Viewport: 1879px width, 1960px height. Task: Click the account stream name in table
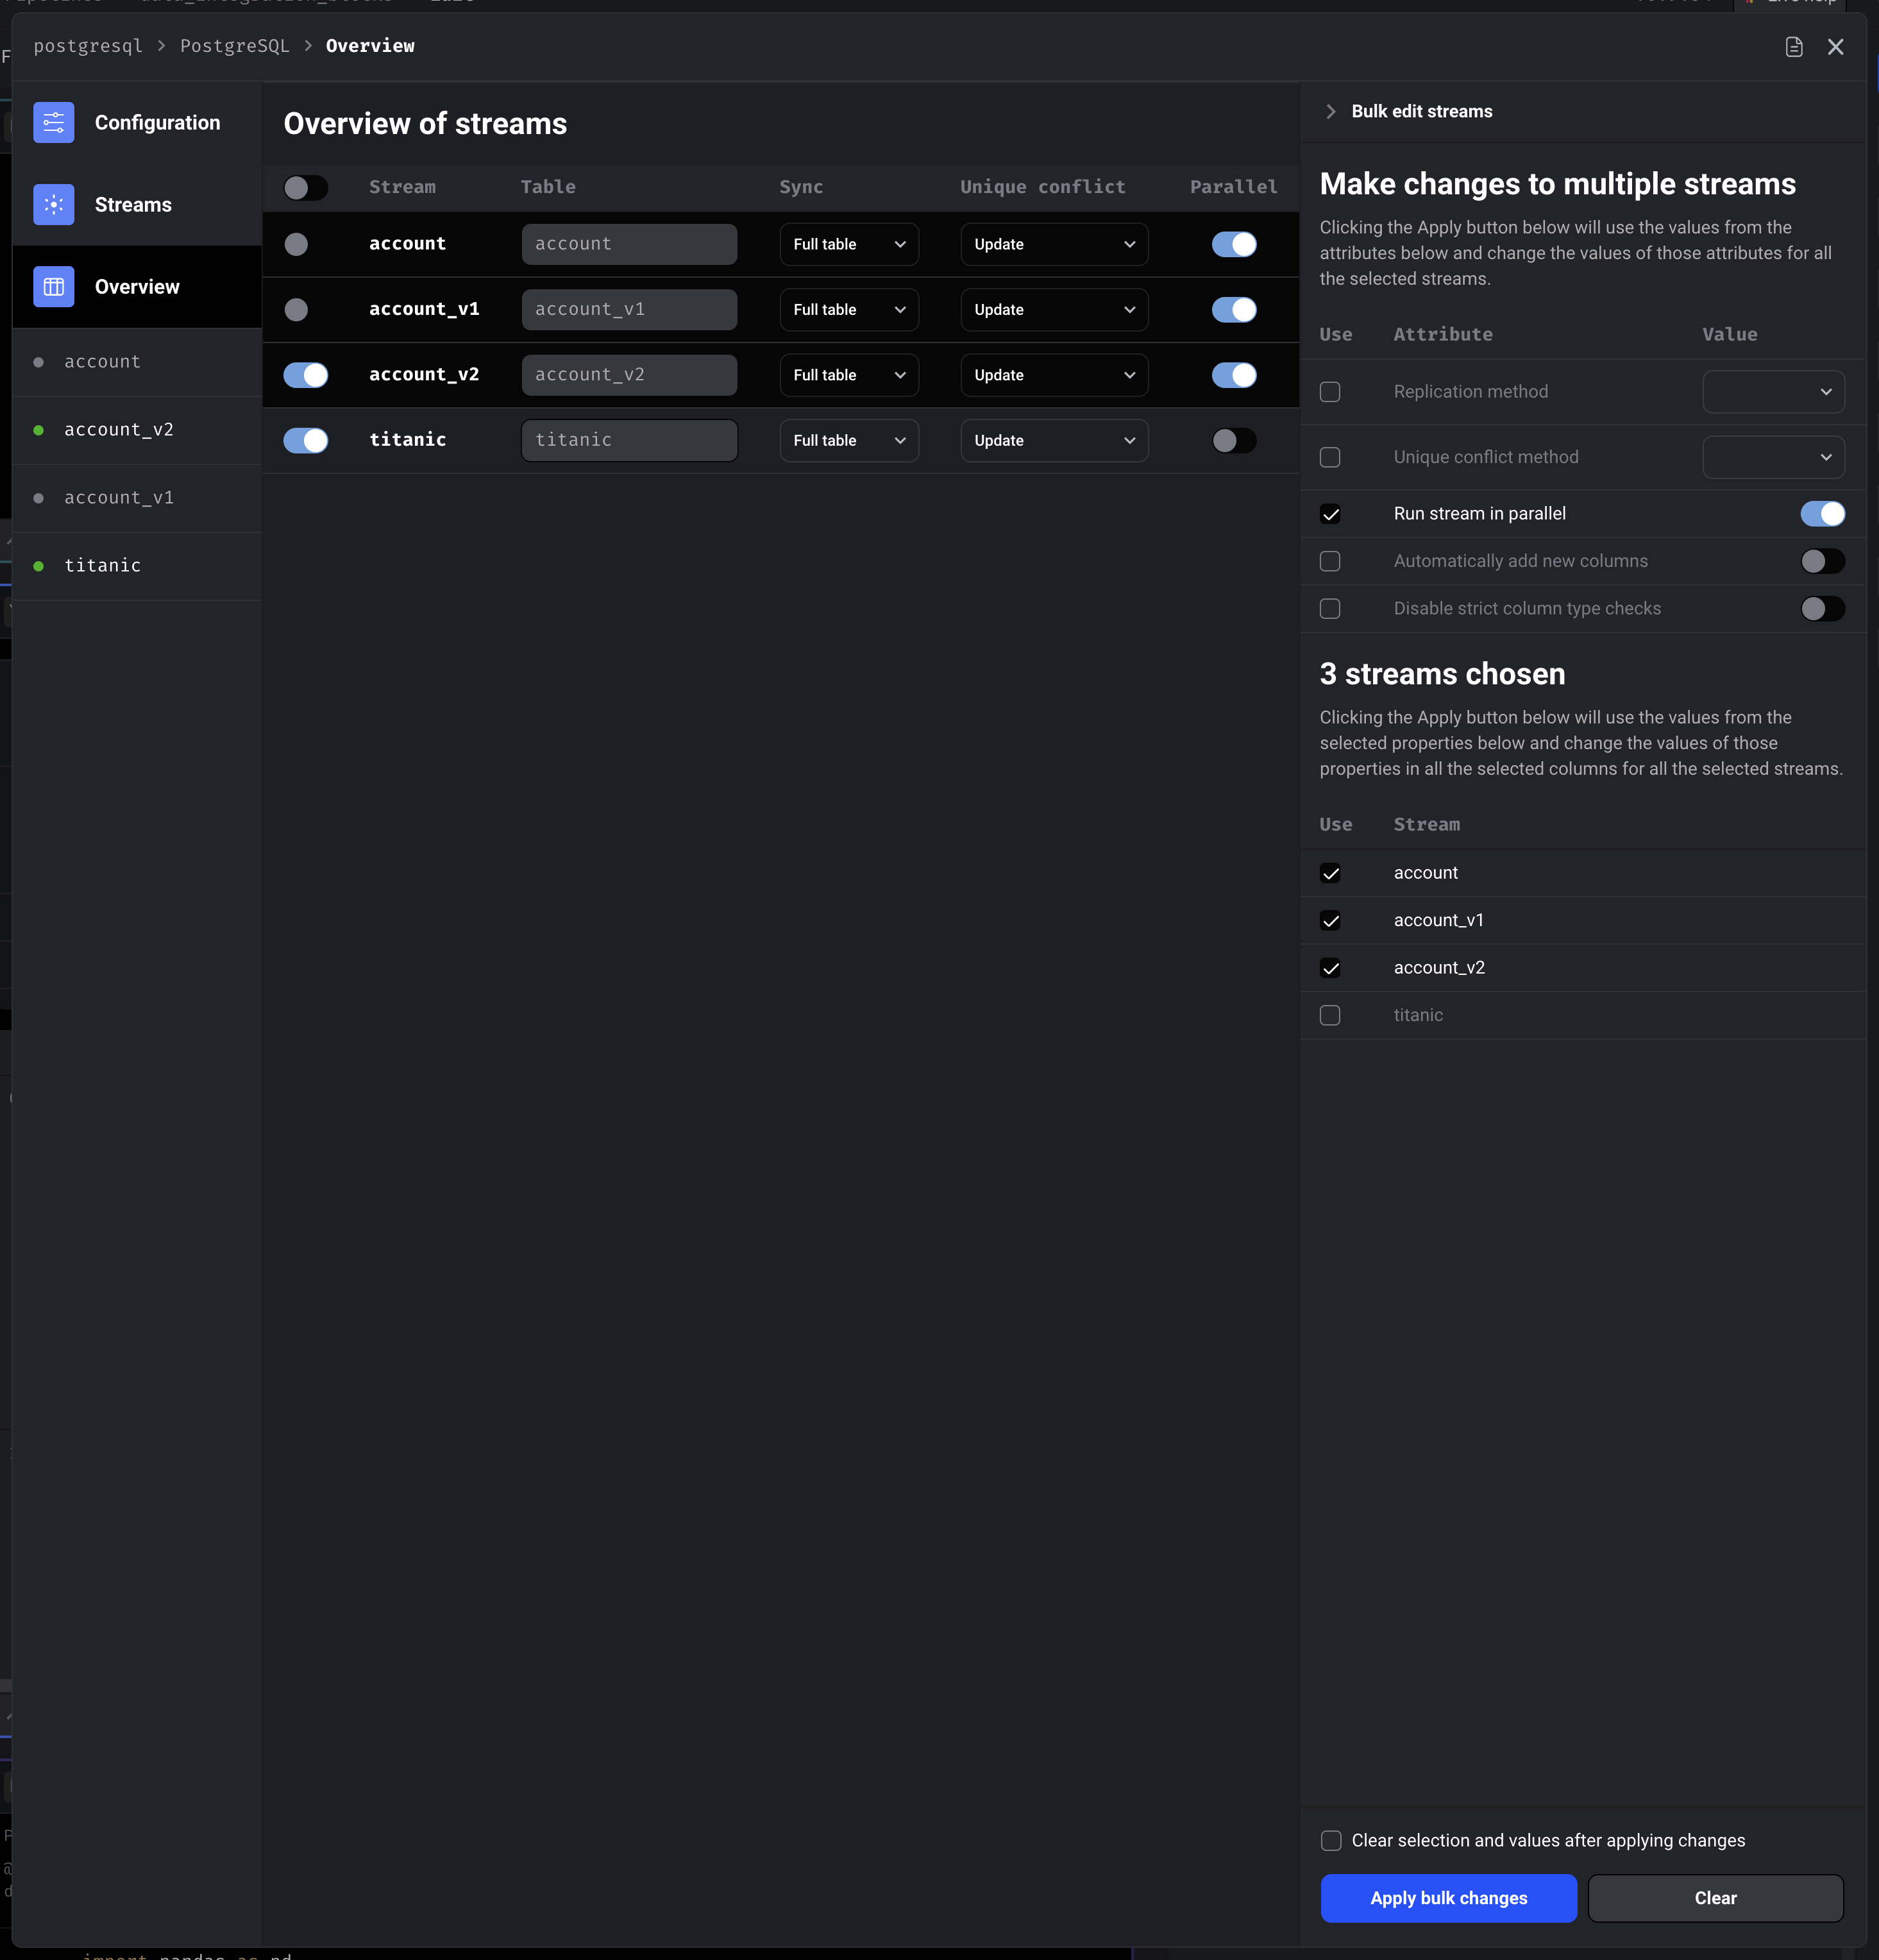tap(407, 244)
